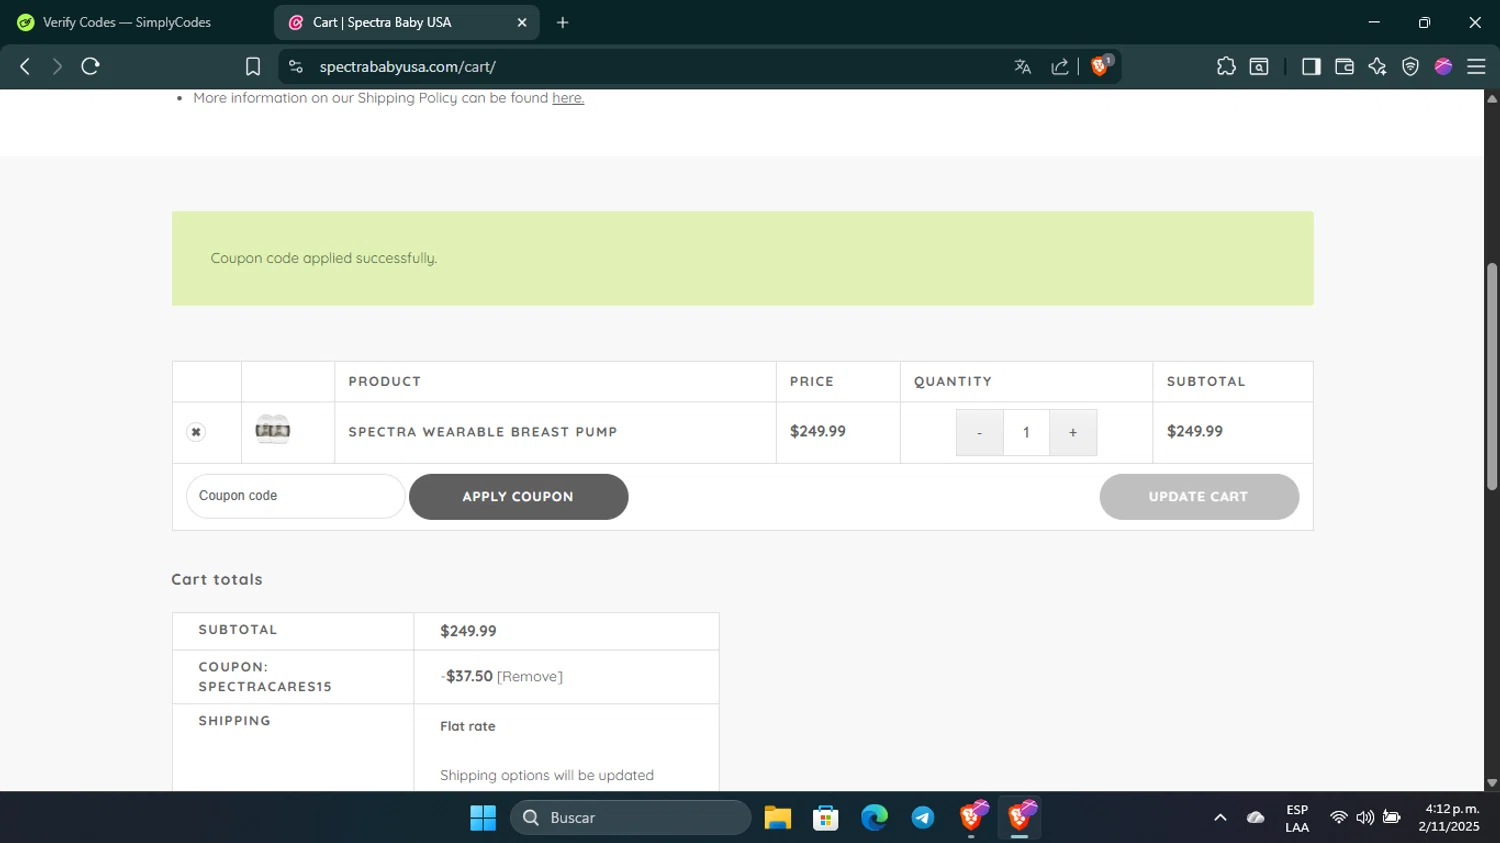The height and width of the screenshot is (843, 1500).
Task: Open the page translate icon
Action: pyautogui.click(x=1022, y=66)
